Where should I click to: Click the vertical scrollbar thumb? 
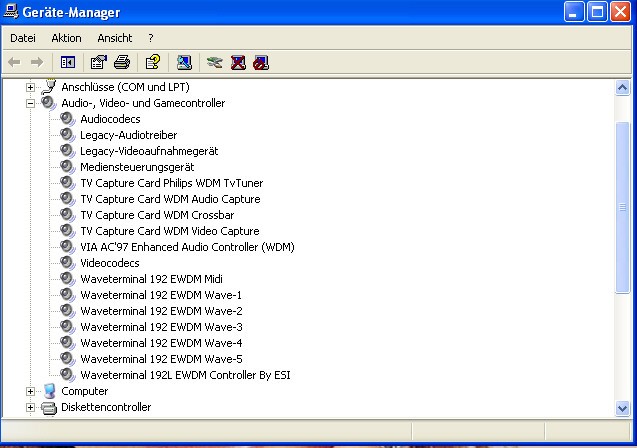(x=622, y=207)
